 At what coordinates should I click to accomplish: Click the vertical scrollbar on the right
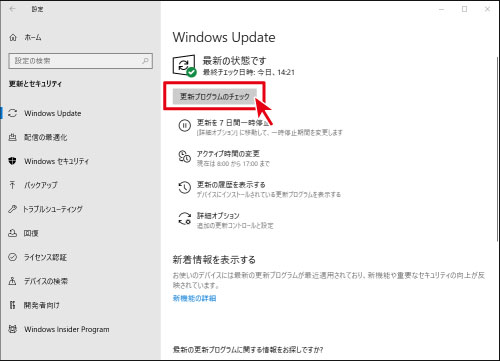(497, 150)
